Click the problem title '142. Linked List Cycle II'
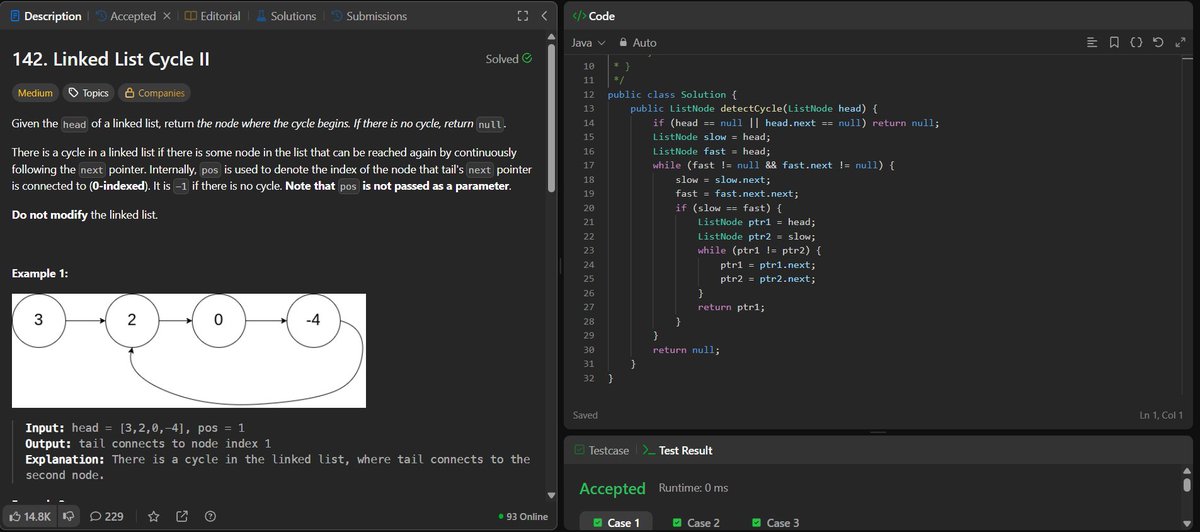Screen dimensions: 1200x532 click(110, 59)
